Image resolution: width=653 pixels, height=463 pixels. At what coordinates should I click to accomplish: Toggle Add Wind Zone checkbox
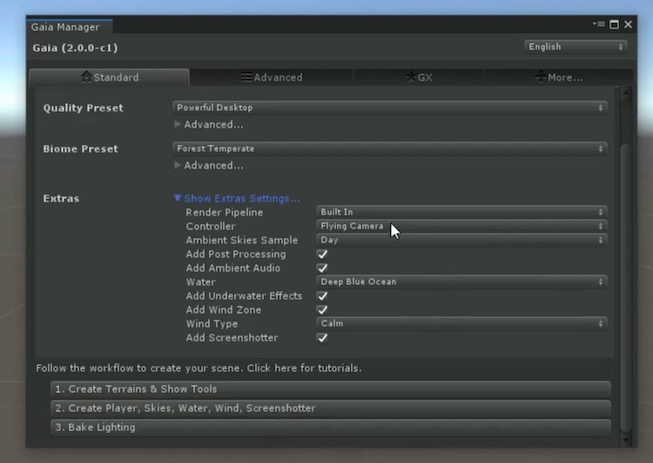pos(322,310)
